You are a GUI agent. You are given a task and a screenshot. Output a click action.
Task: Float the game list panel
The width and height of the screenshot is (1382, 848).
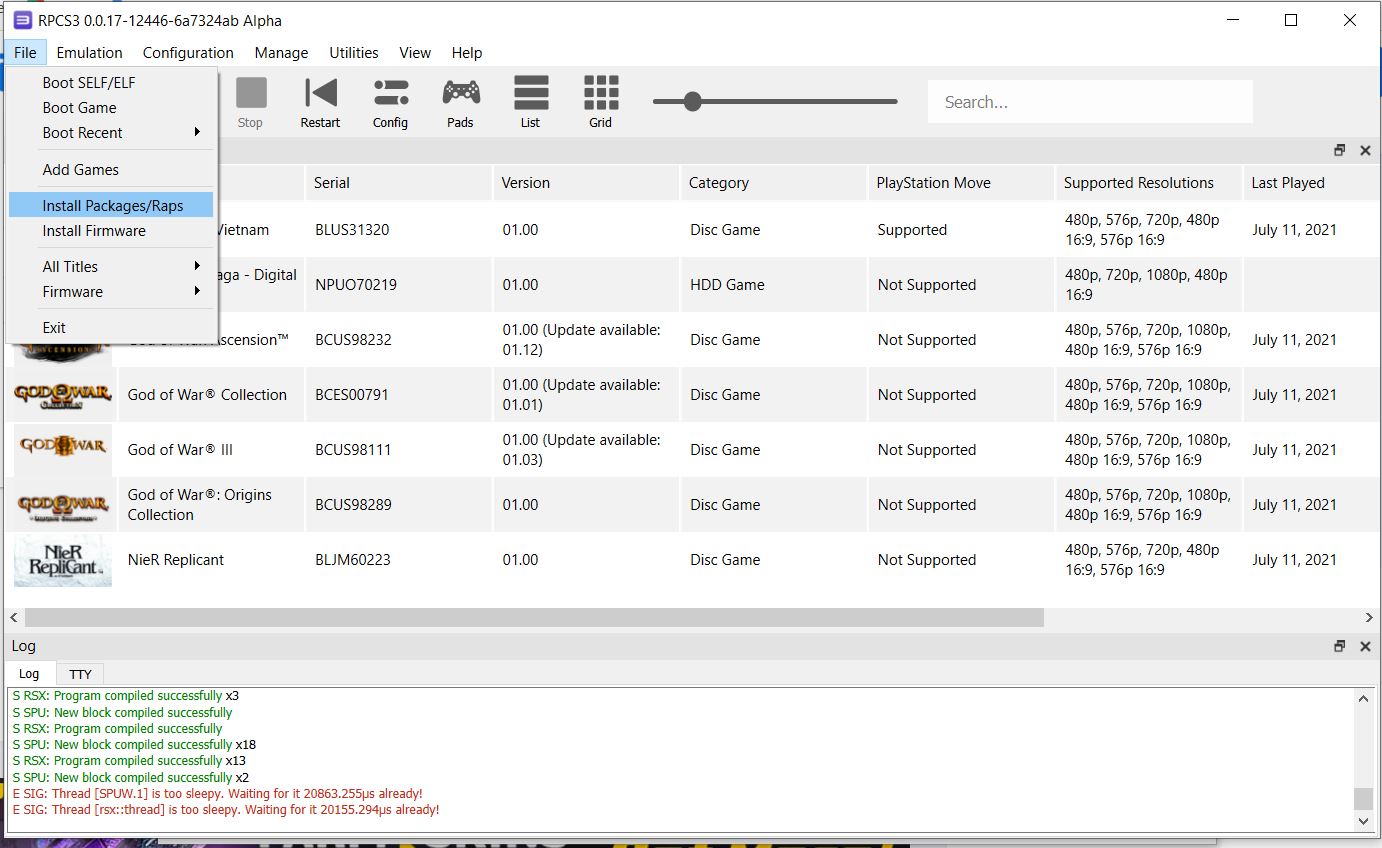pos(1340,150)
